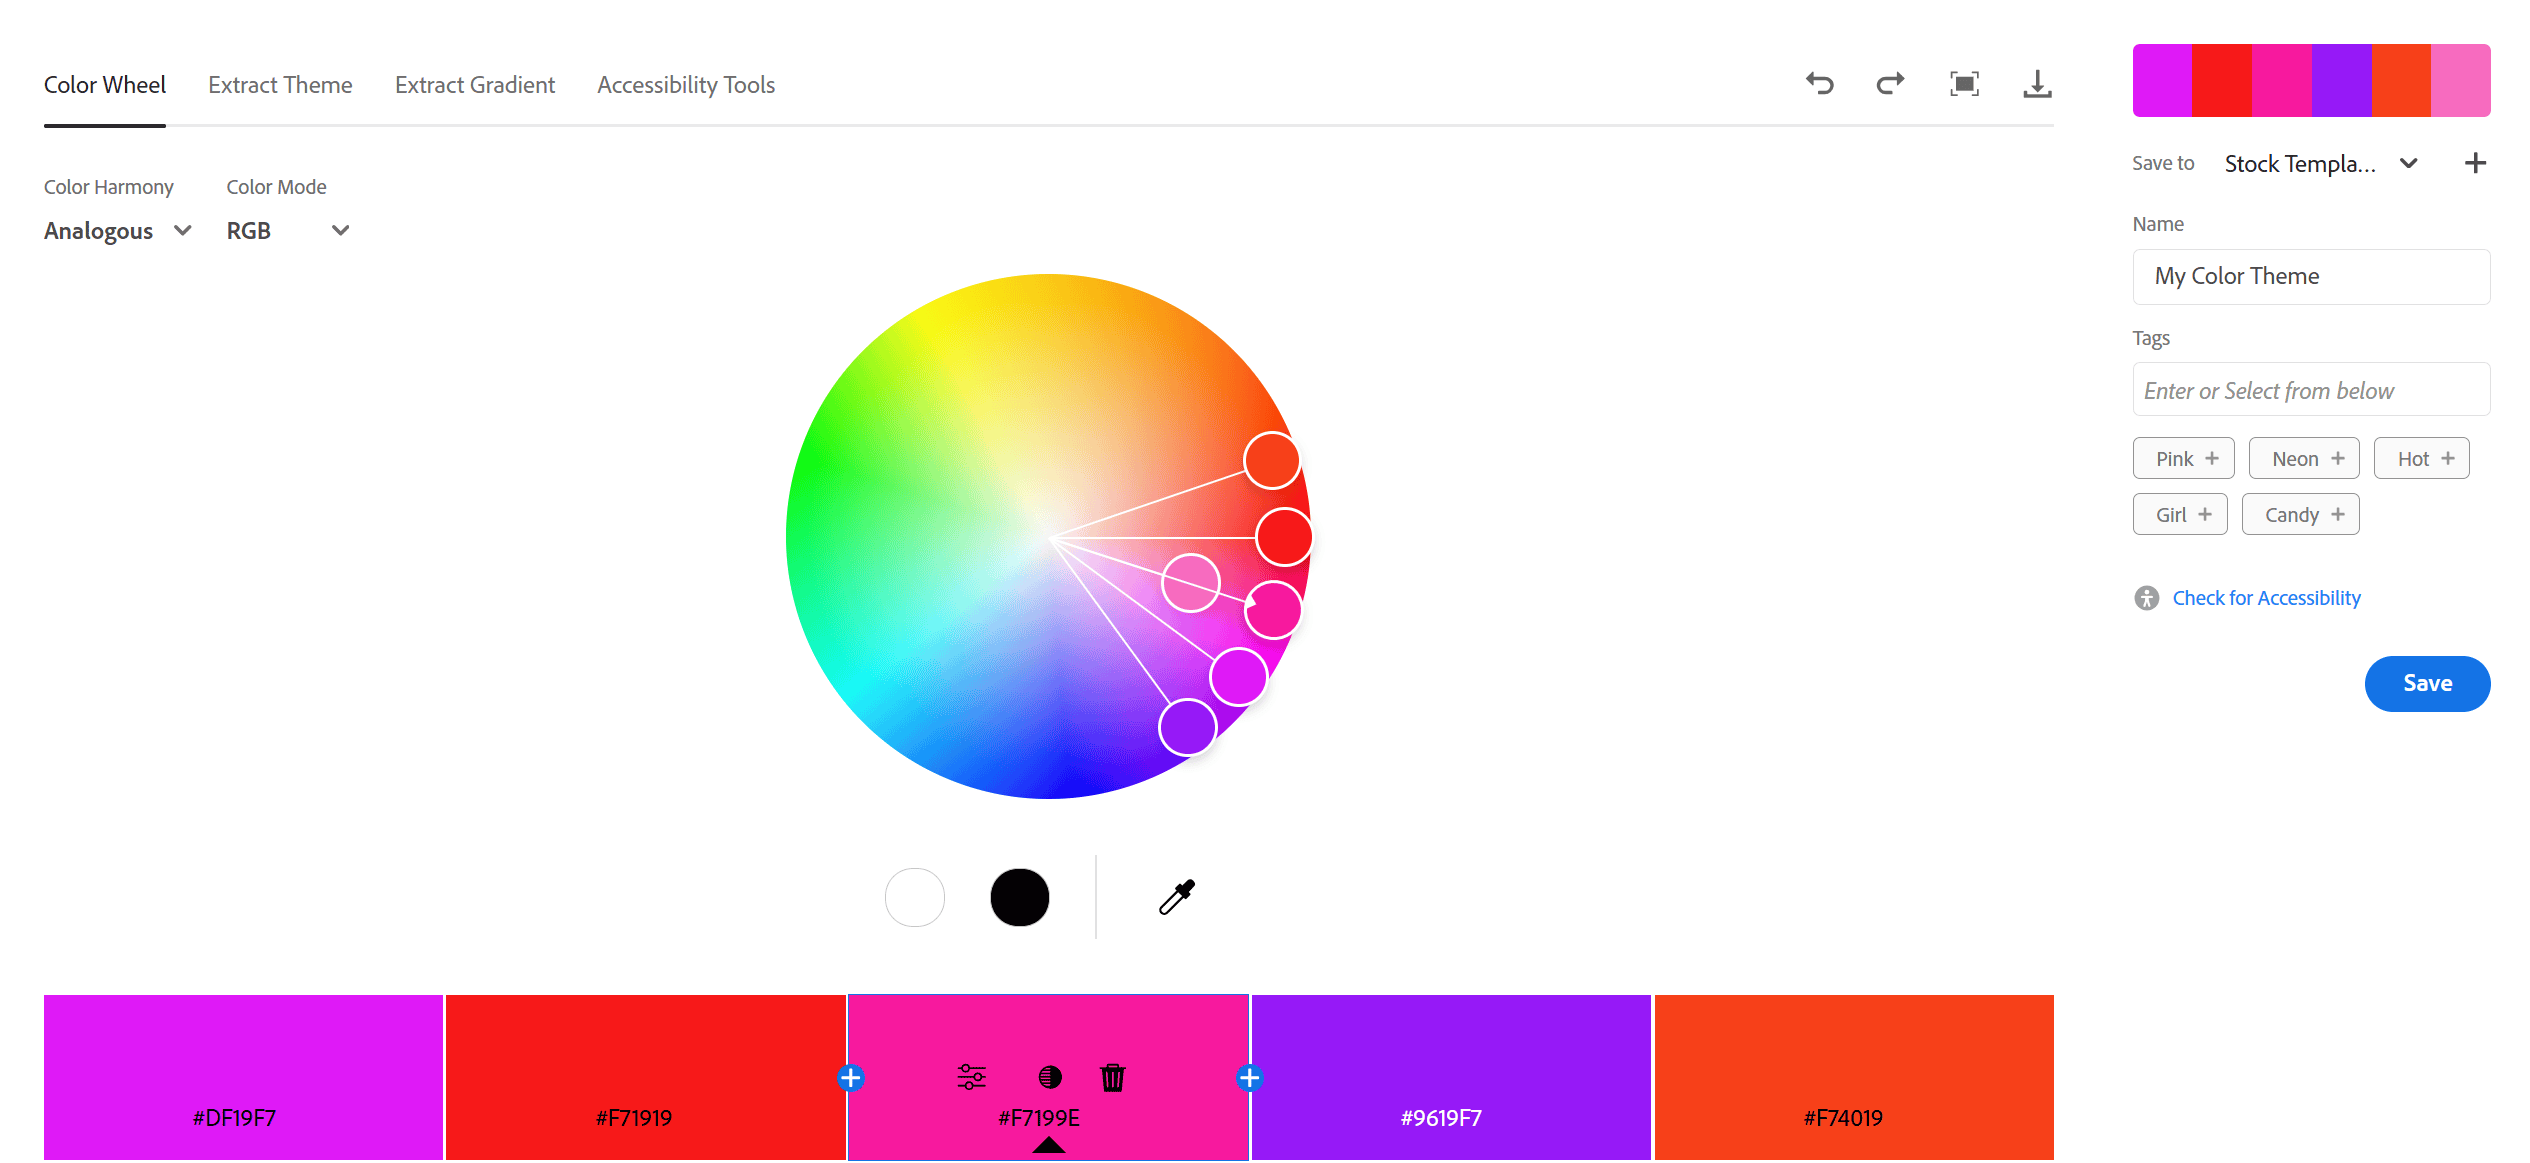Click the undo arrow icon
The height and width of the screenshot is (1163, 2530).
1819,84
